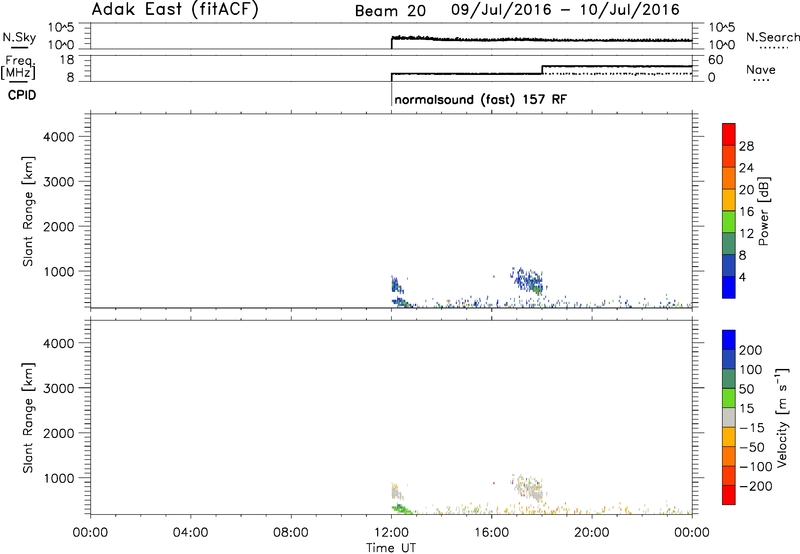Click the gray scatter cluster near 17:00 in velocity panel
Viewport: 800px width, 554px height.
(528, 488)
